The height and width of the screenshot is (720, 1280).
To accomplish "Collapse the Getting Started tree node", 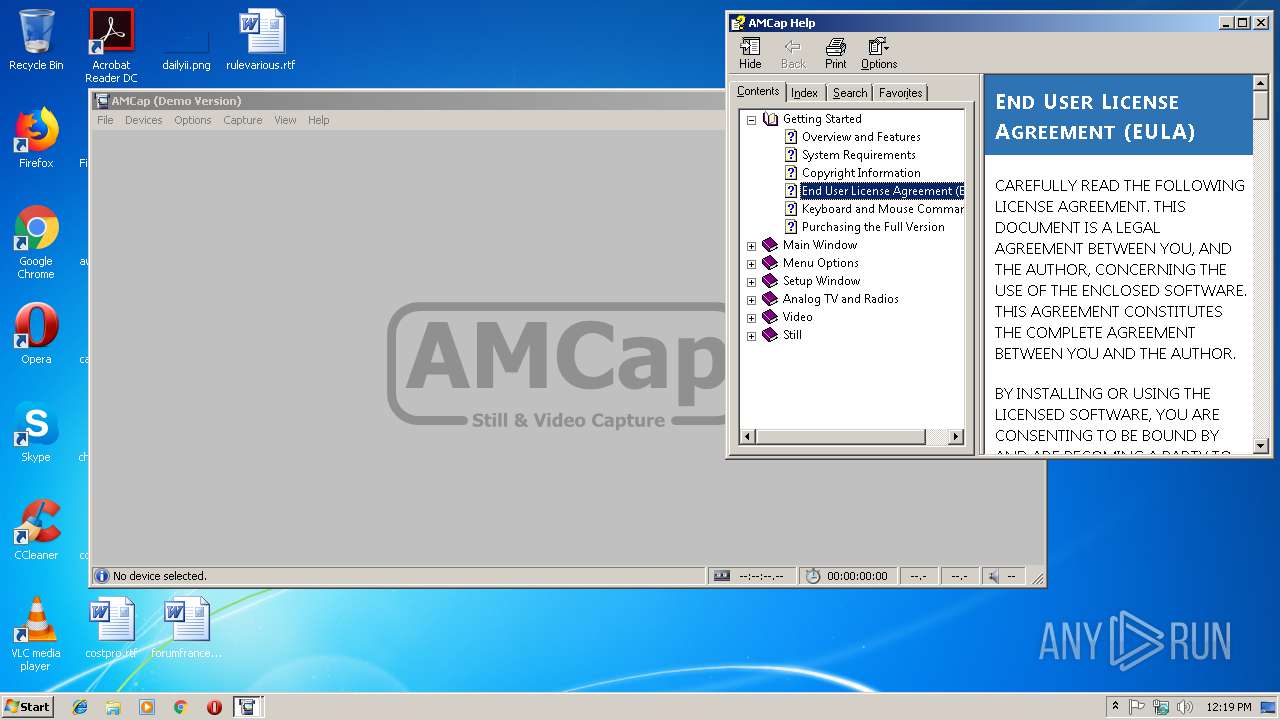I will [x=751, y=119].
